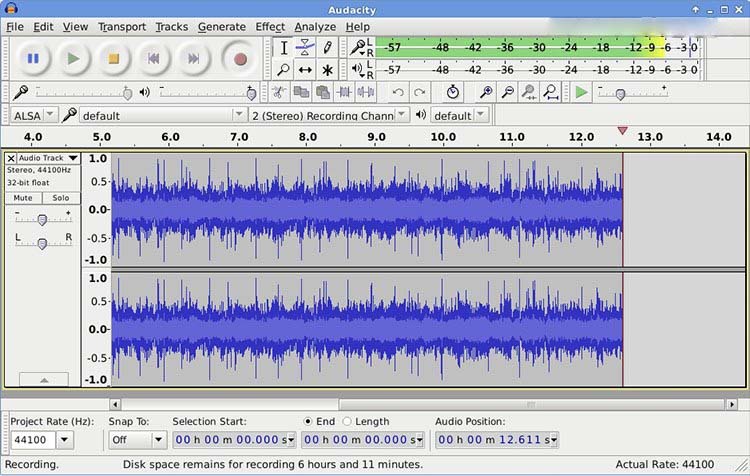Adjust the track gain slider

click(x=42, y=220)
